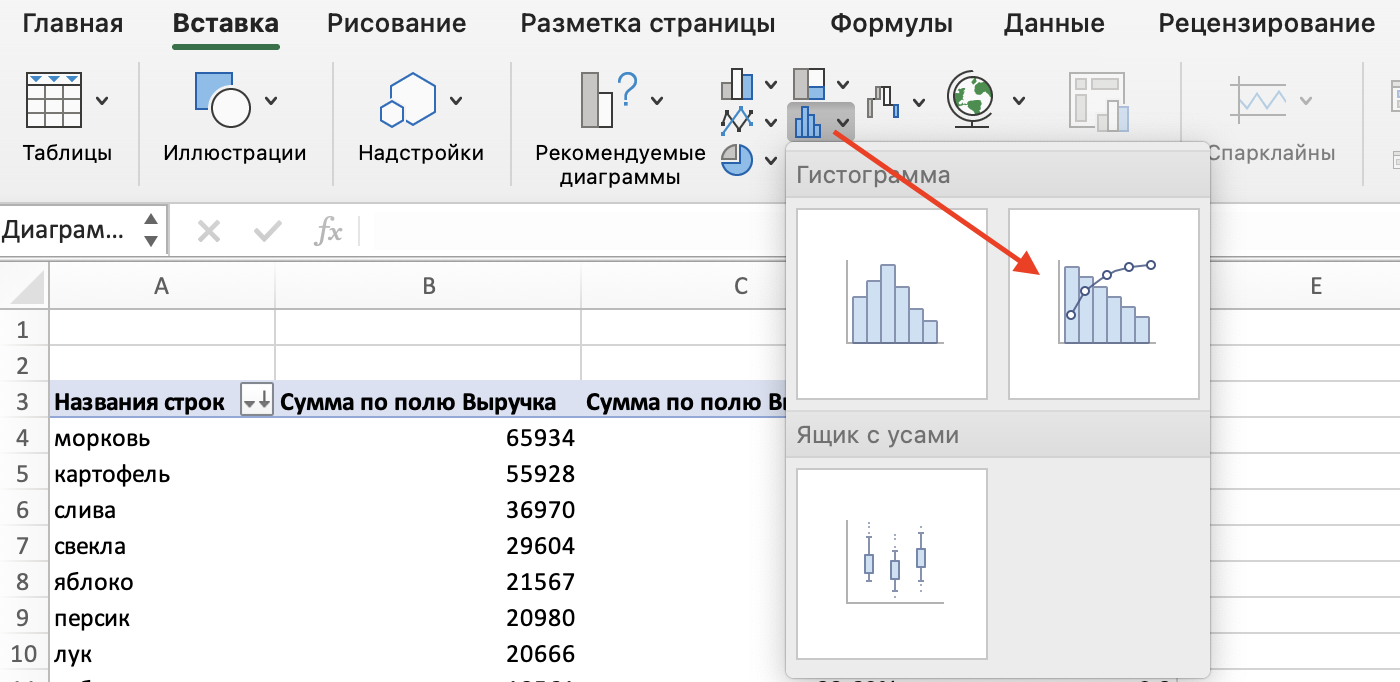Switch to the Формулы ribbon tab
Screen dimensions: 1400x682
click(891, 23)
